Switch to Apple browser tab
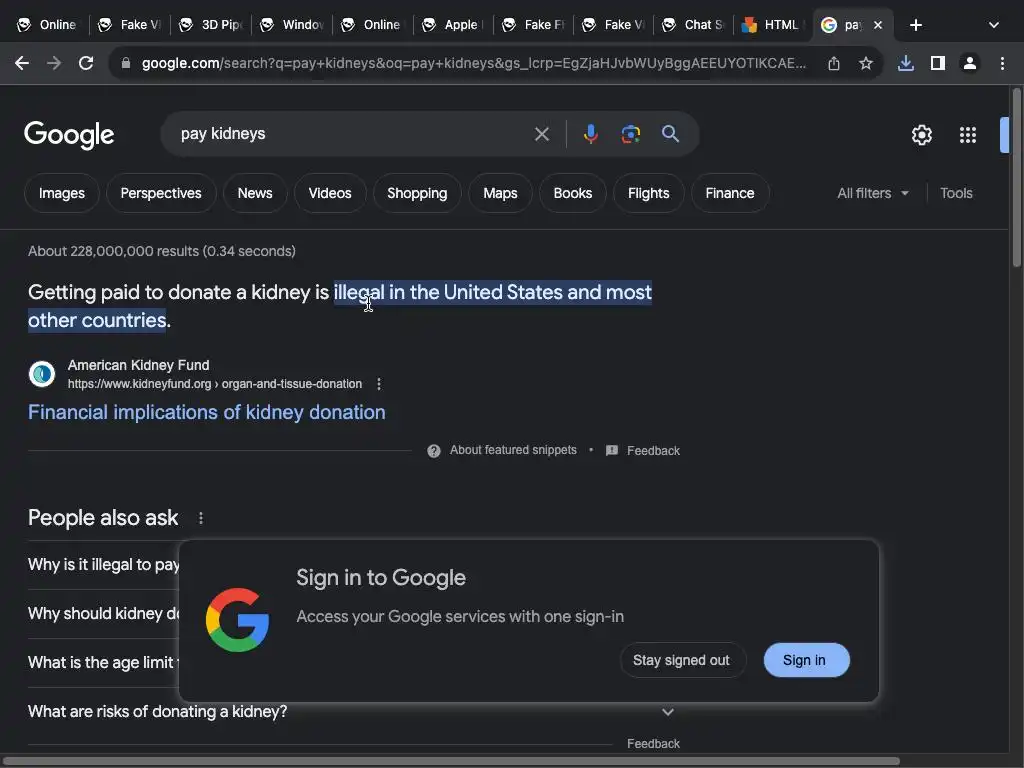 click(x=453, y=25)
